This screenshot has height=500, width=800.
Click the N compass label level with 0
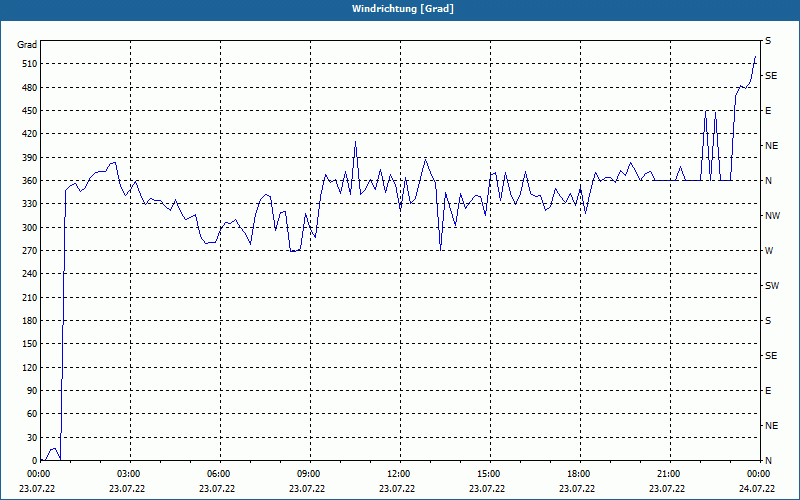768,461
